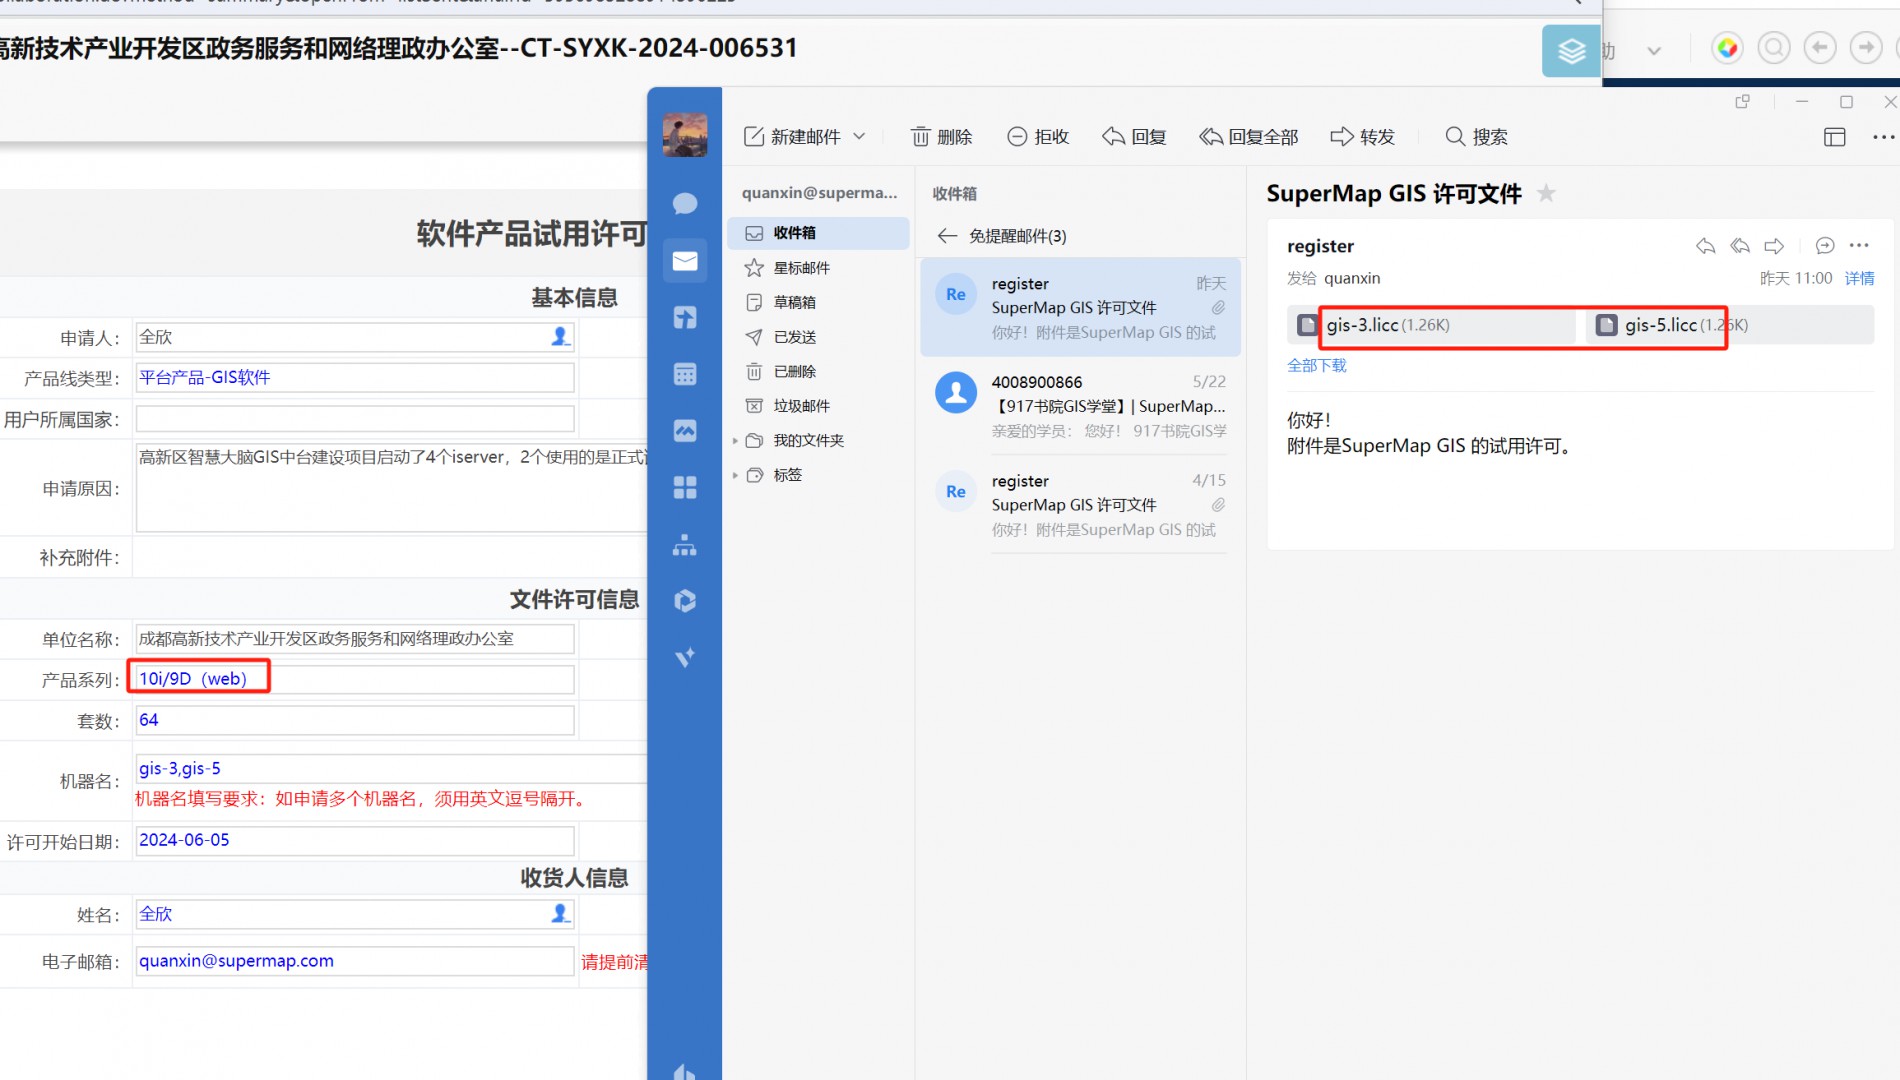The height and width of the screenshot is (1080, 1900).
Task: Compose a new email with 新建邮件
Action: 792,137
